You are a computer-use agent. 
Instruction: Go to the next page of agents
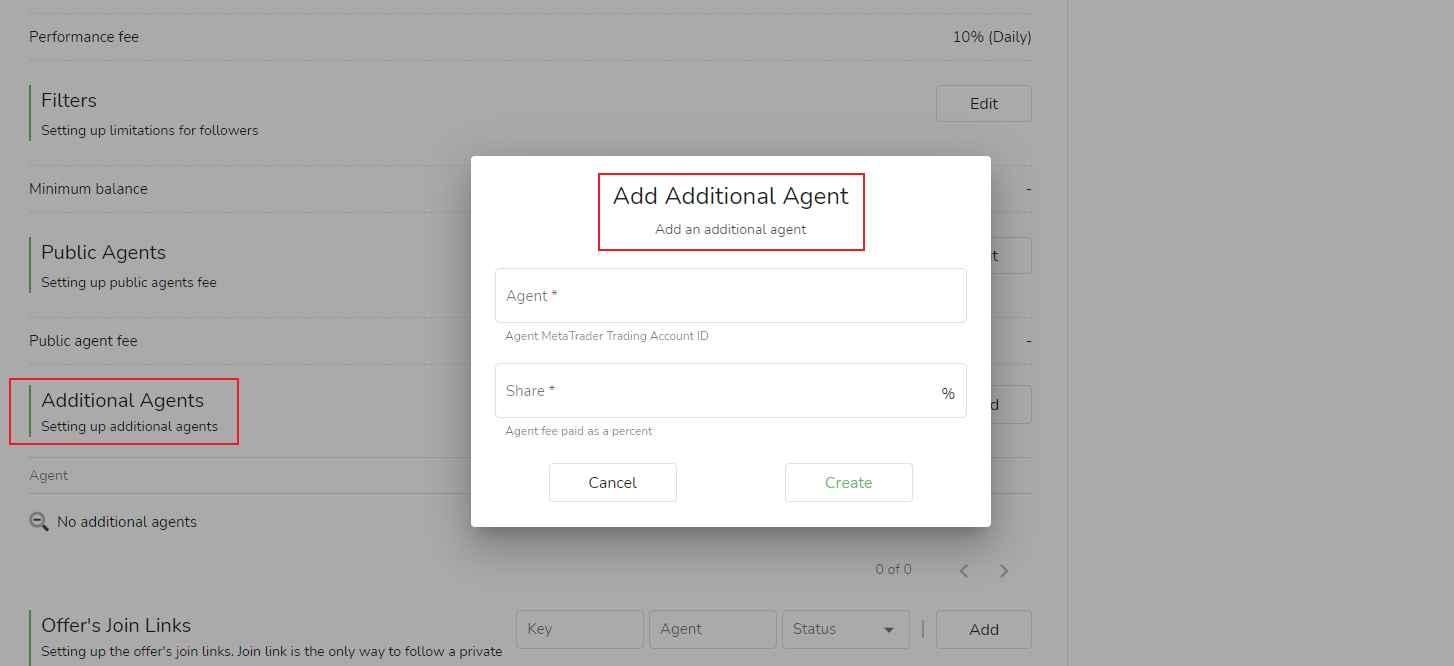pyautogui.click(x=1004, y=571)
